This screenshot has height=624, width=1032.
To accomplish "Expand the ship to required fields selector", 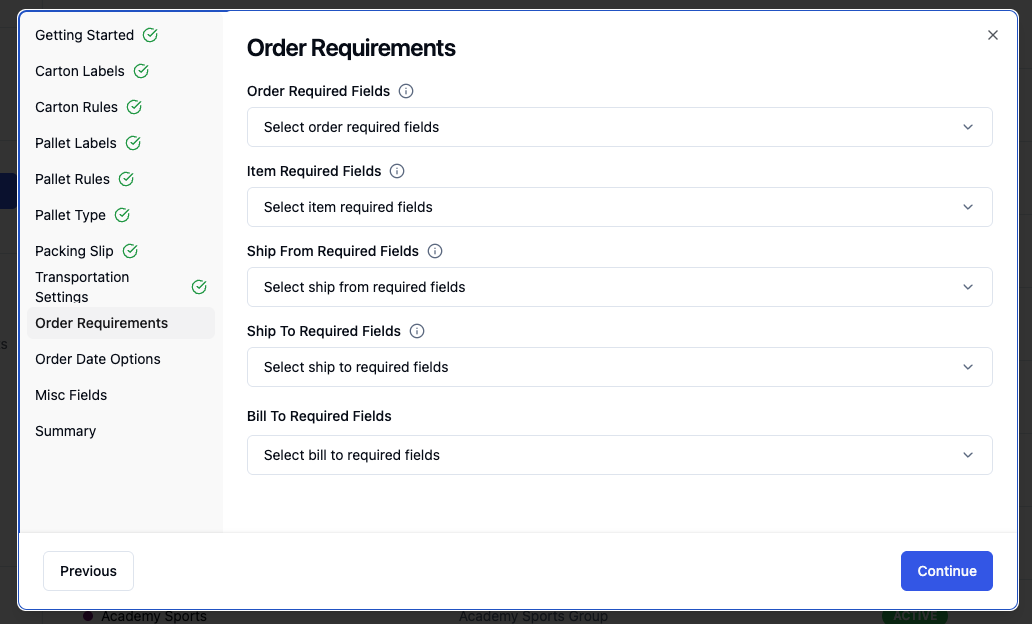I will 619,367.
